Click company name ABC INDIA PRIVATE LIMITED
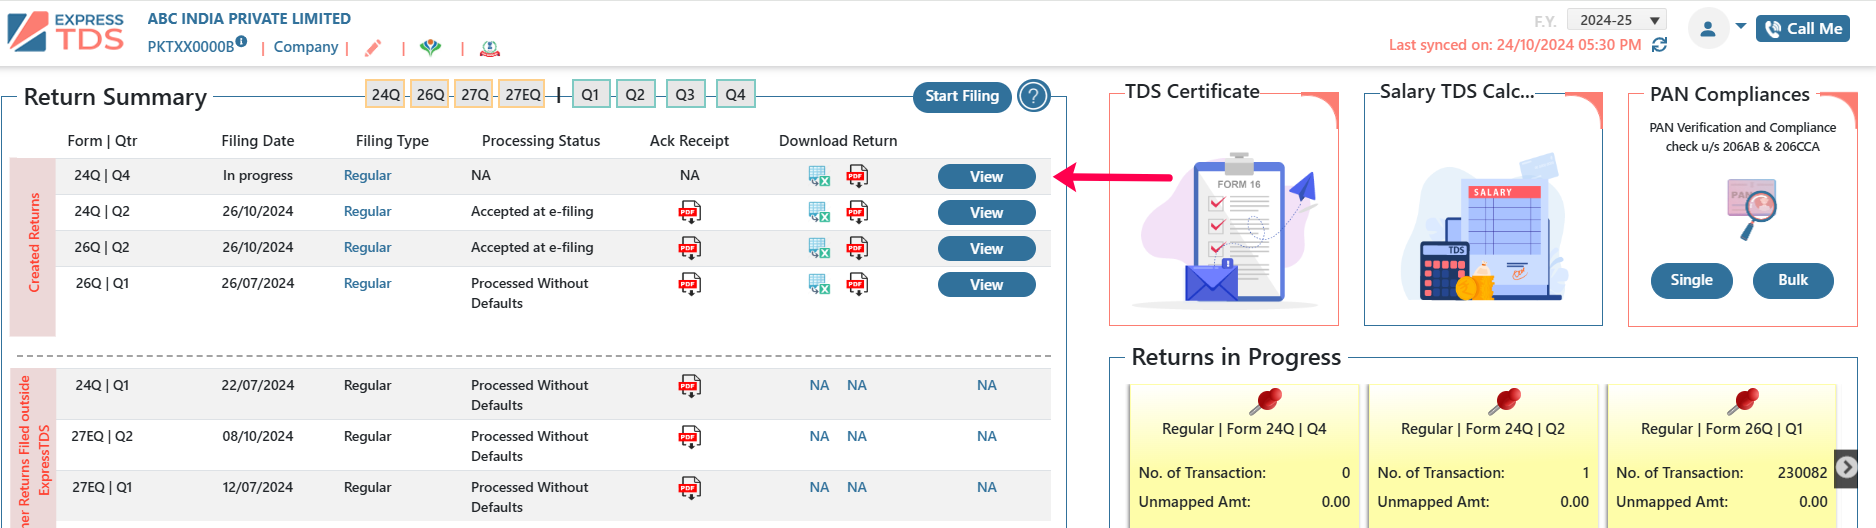 (249, 18)
